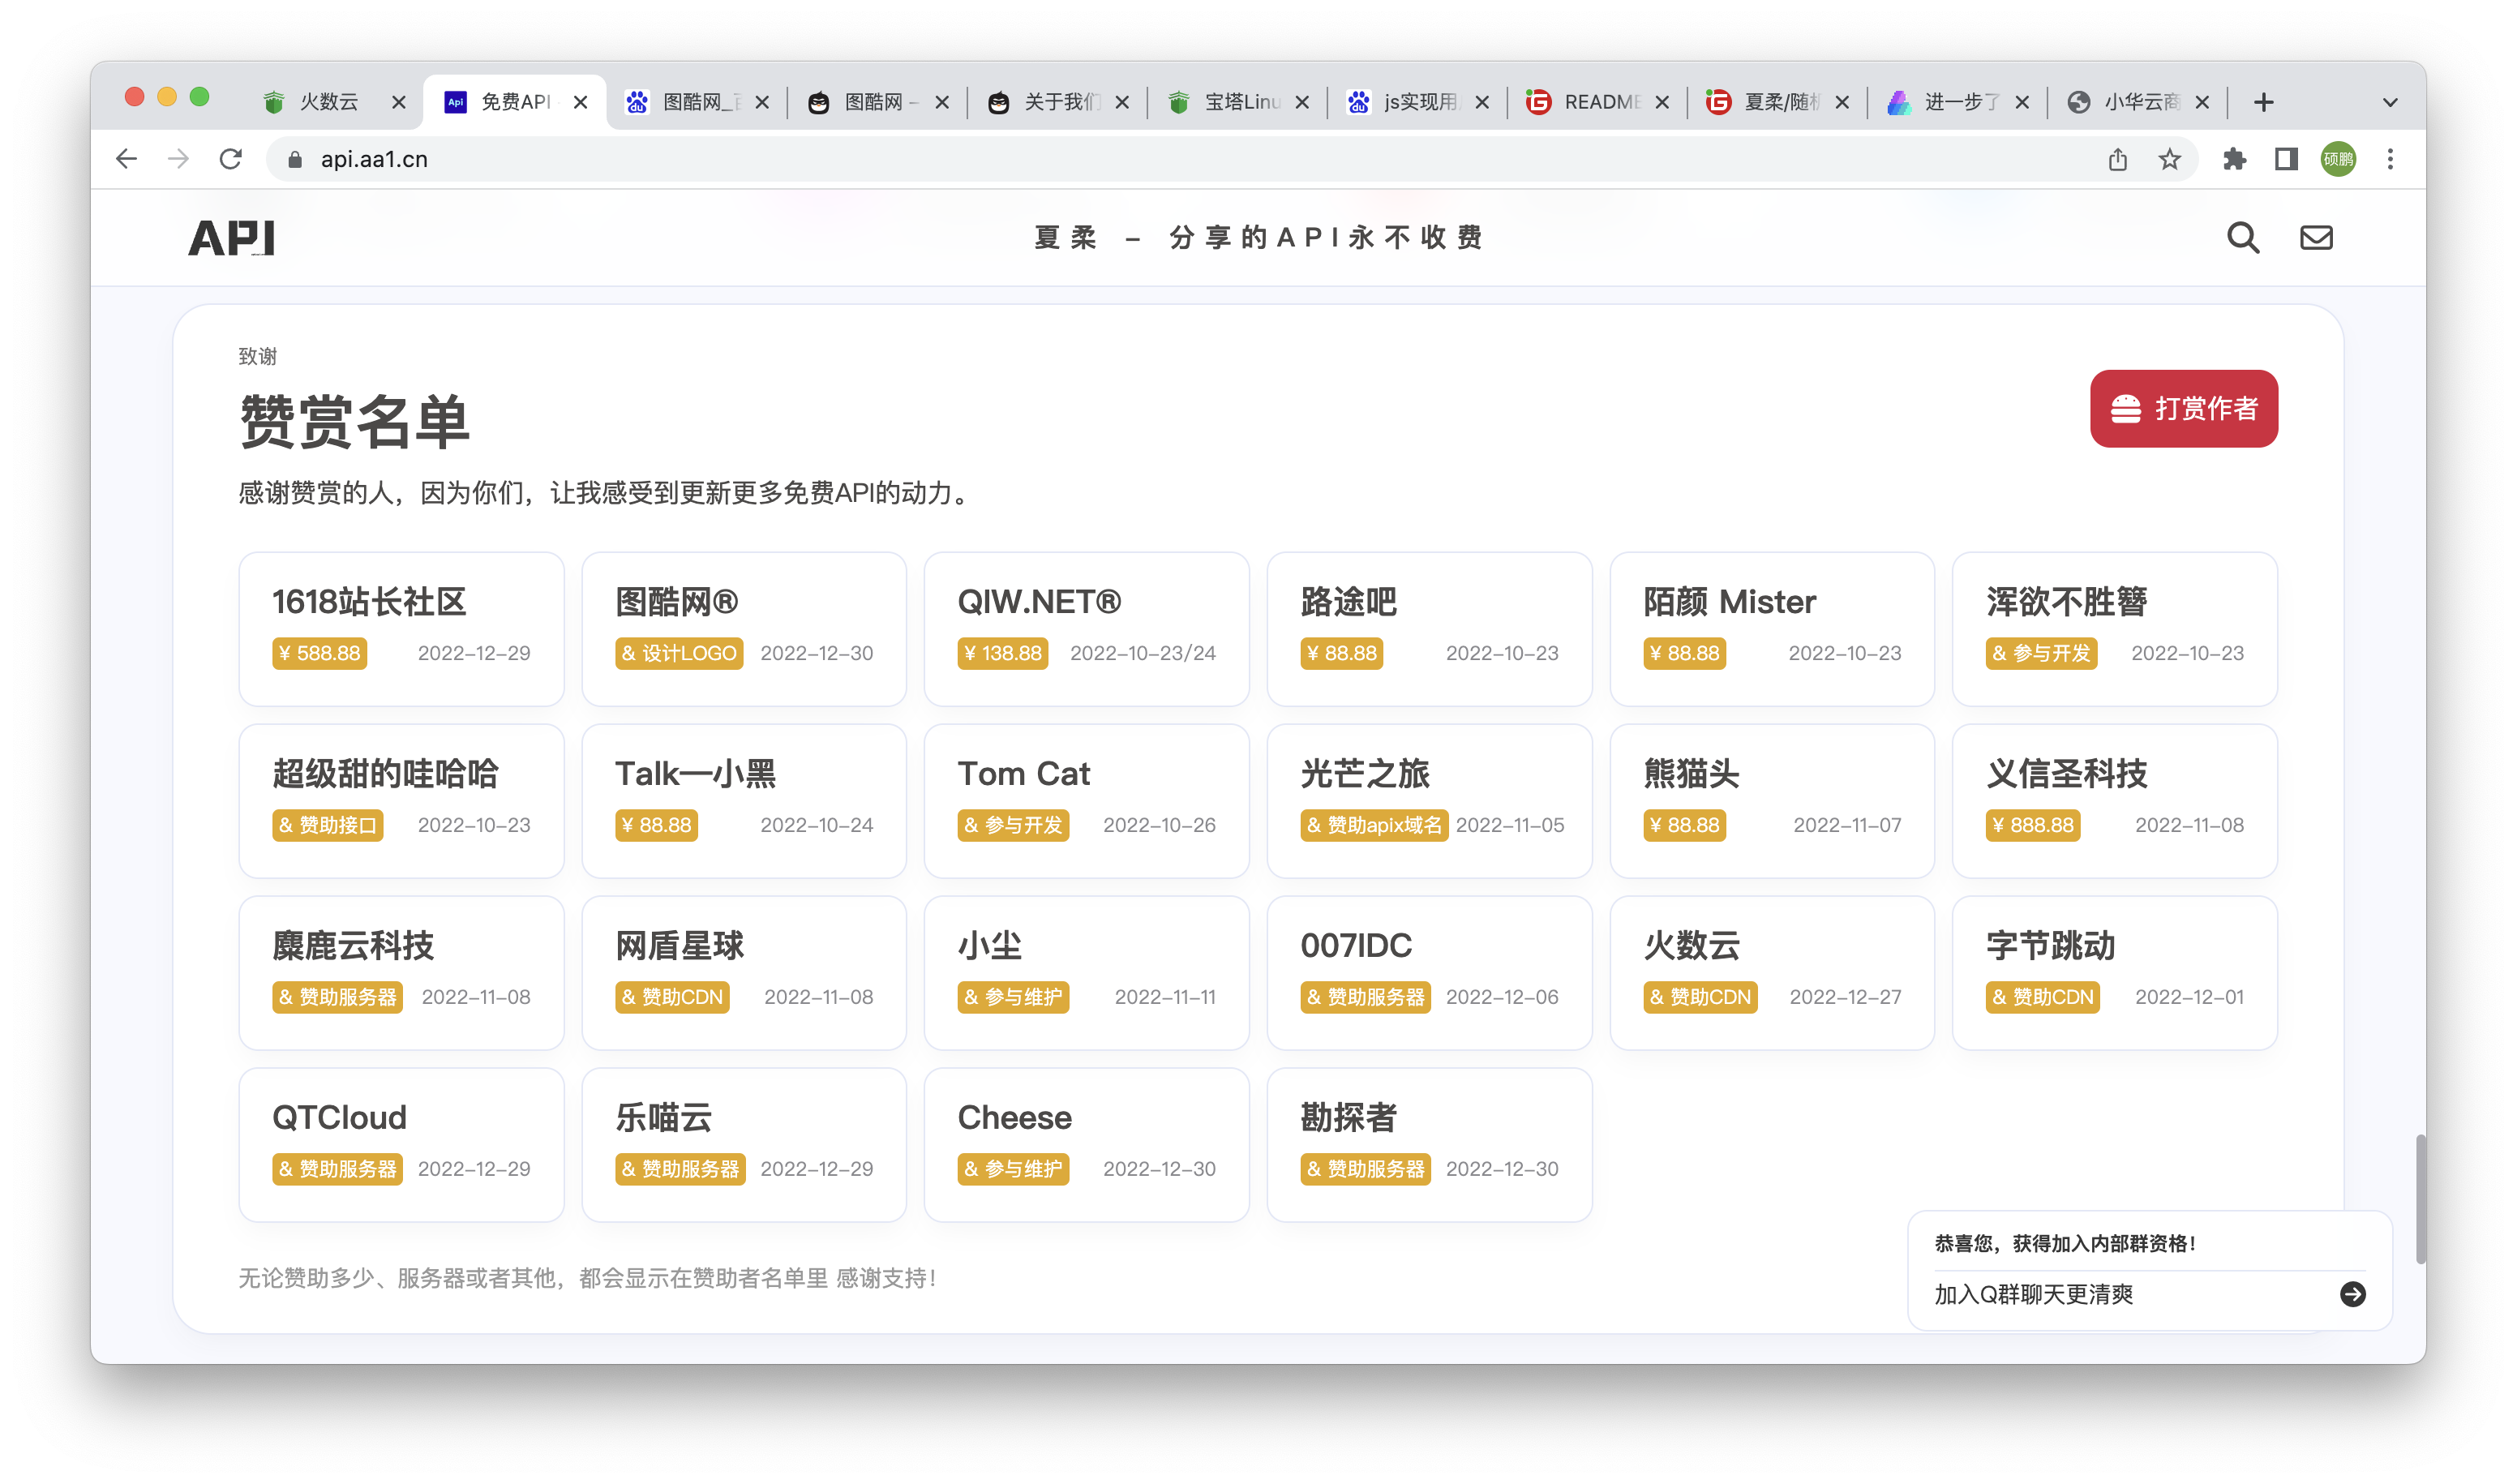Click the 打赏作者 red button
2517x1484 pixels.
[x=2183, y=408]
